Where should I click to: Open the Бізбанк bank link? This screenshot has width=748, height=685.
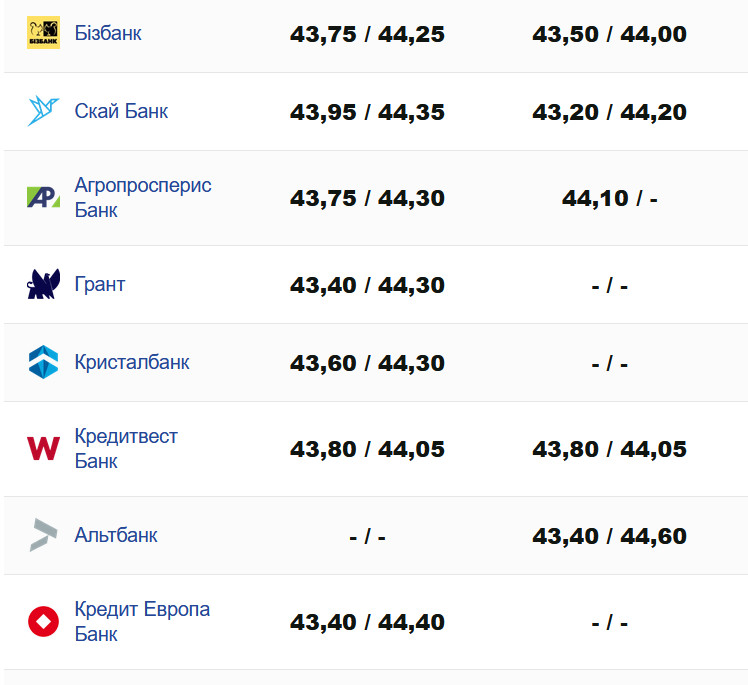(108, 33)
